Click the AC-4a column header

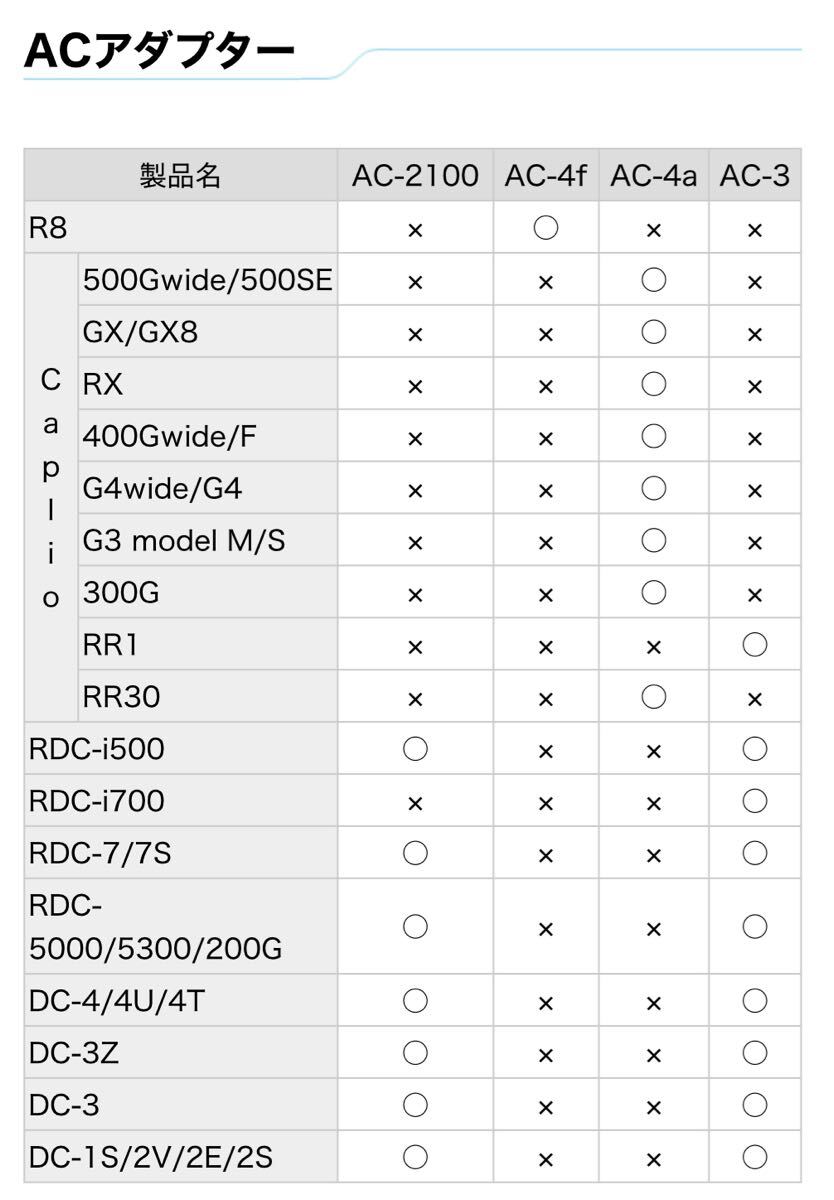[653, 176]
